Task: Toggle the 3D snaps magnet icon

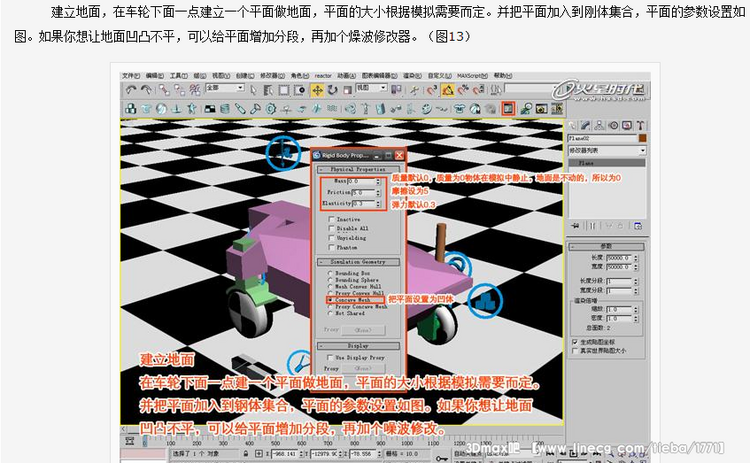Action: (431, 89)
